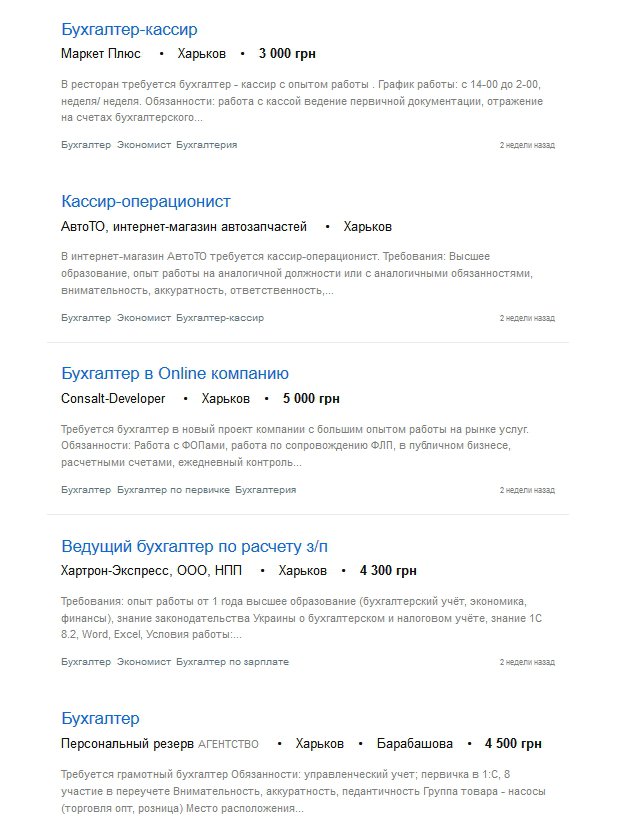Open the Бухгалтер vacancy from Персональный резерв

coord(100,719)
